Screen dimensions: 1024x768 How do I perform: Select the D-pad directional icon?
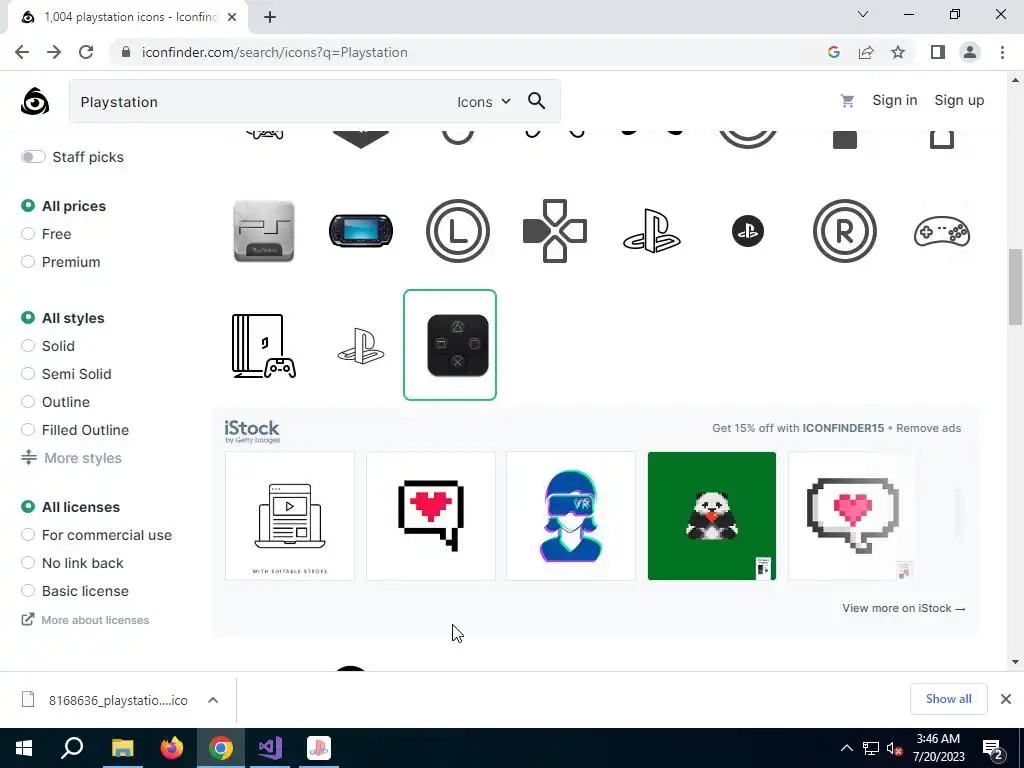(554, 231)
